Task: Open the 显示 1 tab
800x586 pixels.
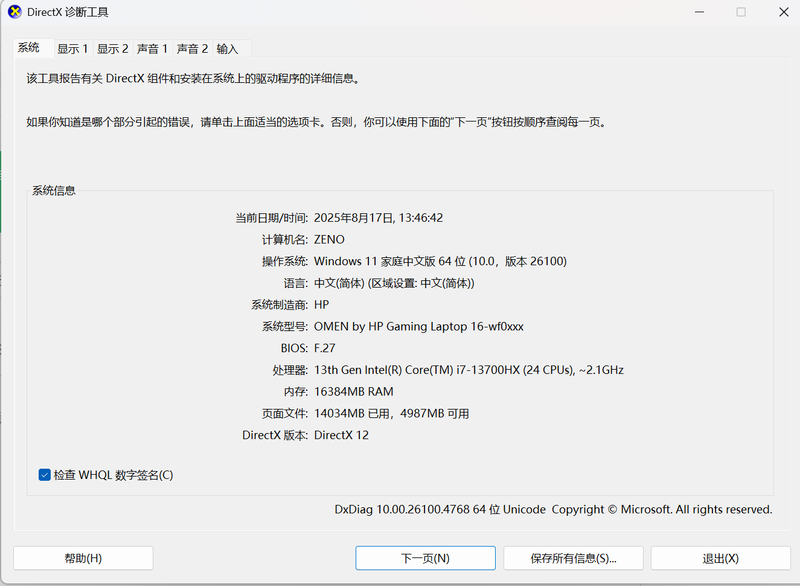Action: click(72, 49)
